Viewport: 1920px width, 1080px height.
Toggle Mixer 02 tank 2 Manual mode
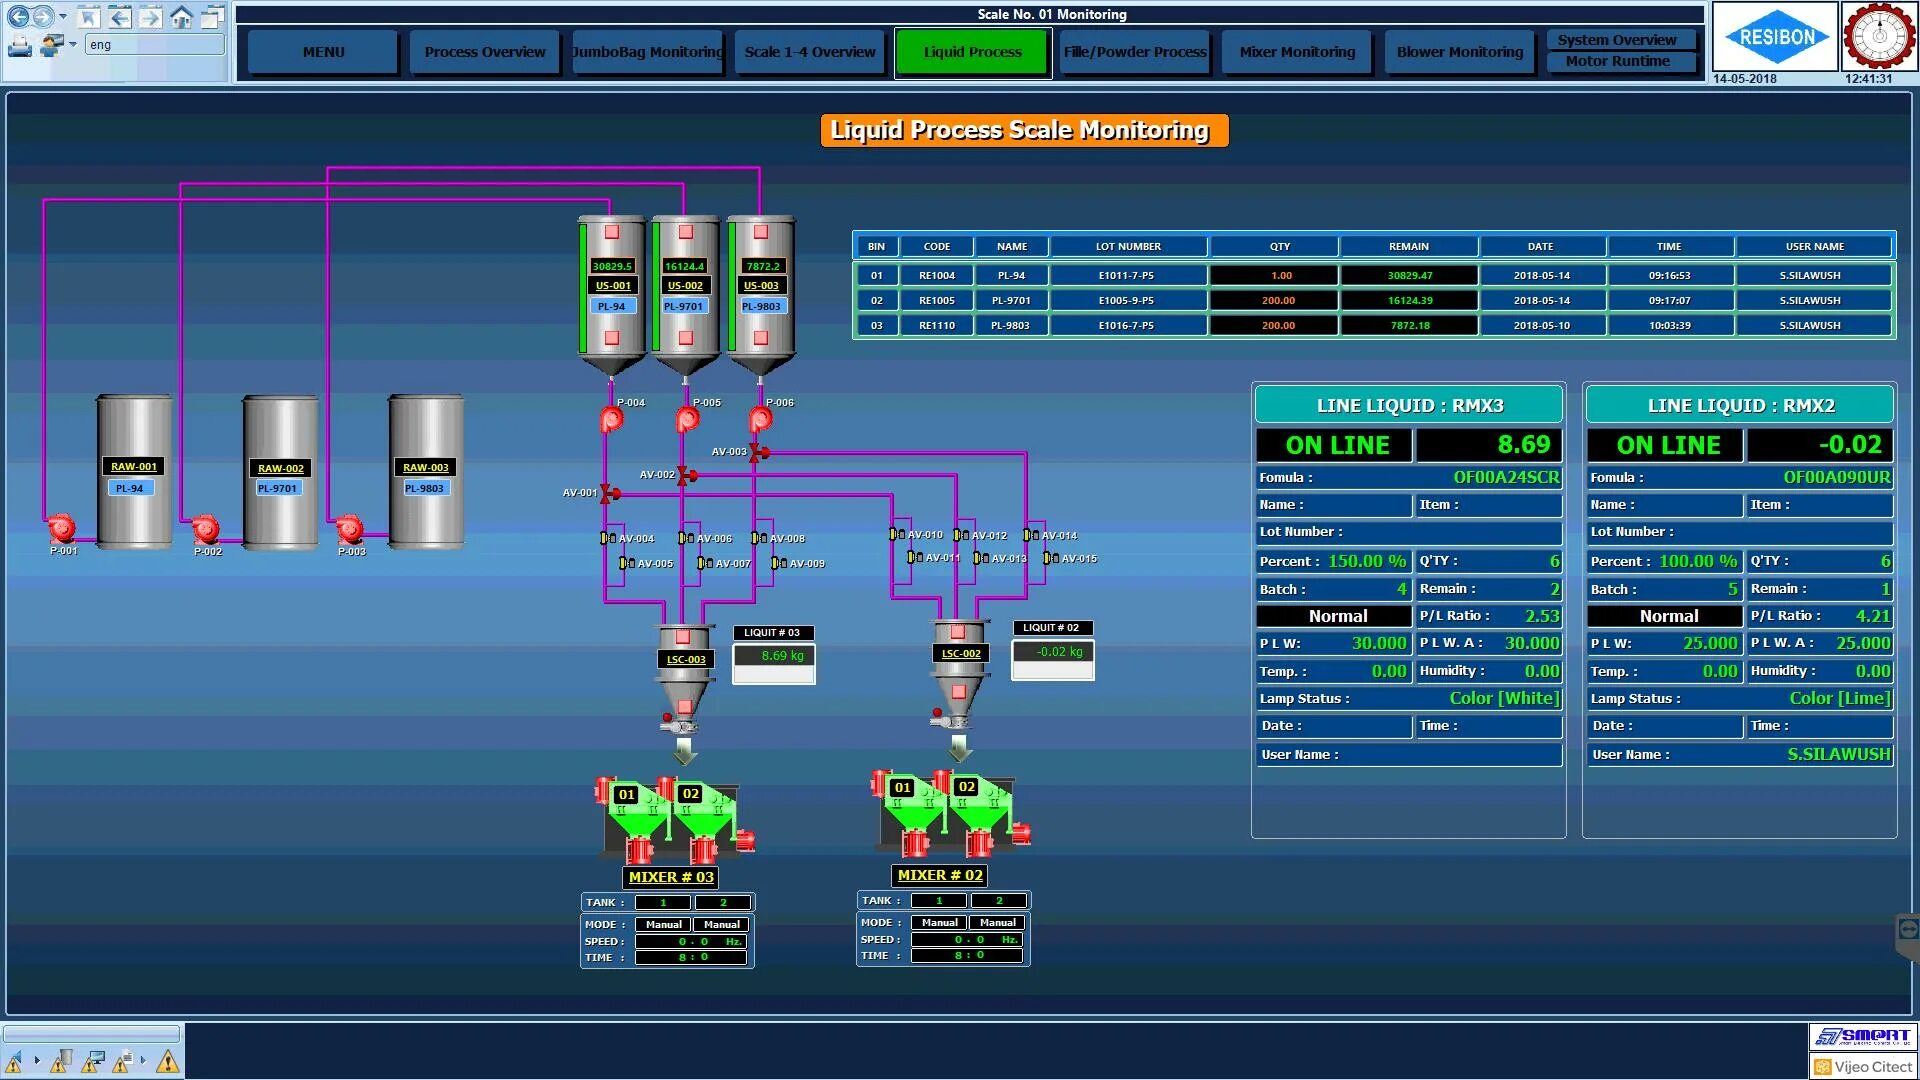click(997, 922)
